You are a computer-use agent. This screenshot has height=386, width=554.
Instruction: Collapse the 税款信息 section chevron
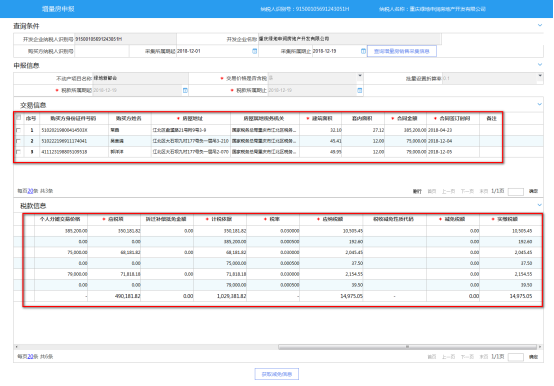(x=540, y=205)
